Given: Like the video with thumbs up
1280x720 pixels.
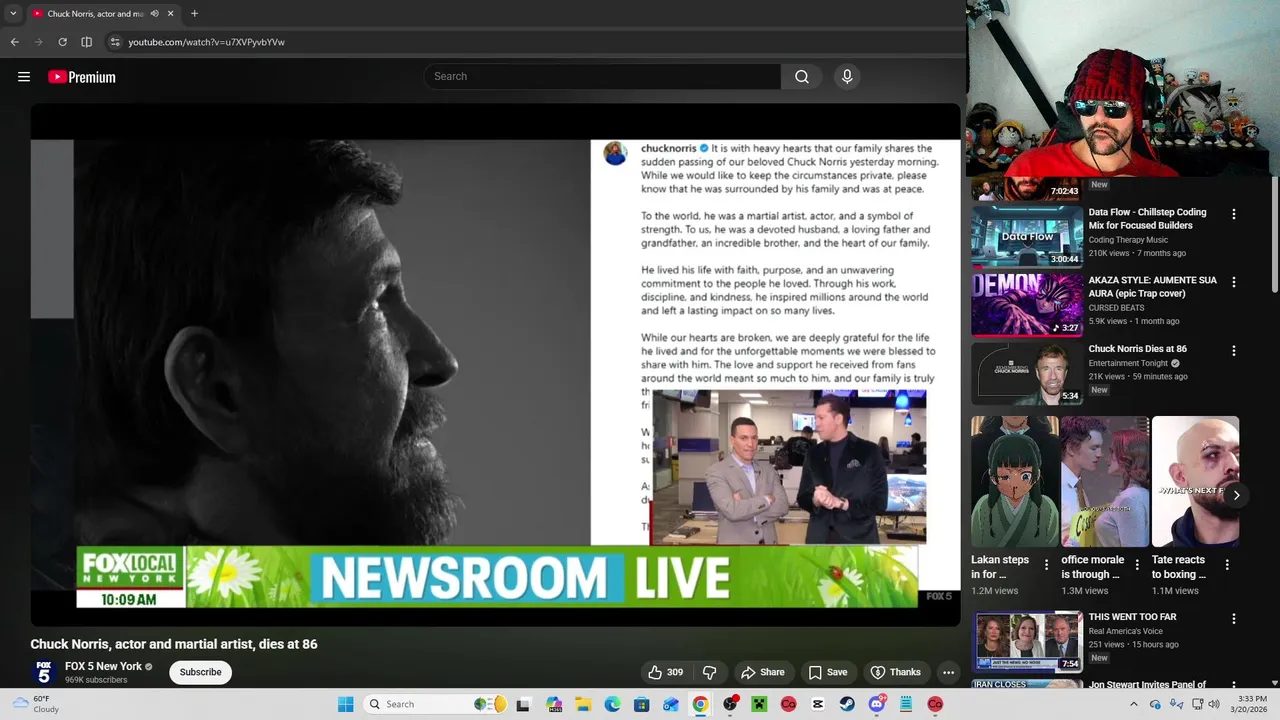Looking at the screenshot, I should click(666, 672).
